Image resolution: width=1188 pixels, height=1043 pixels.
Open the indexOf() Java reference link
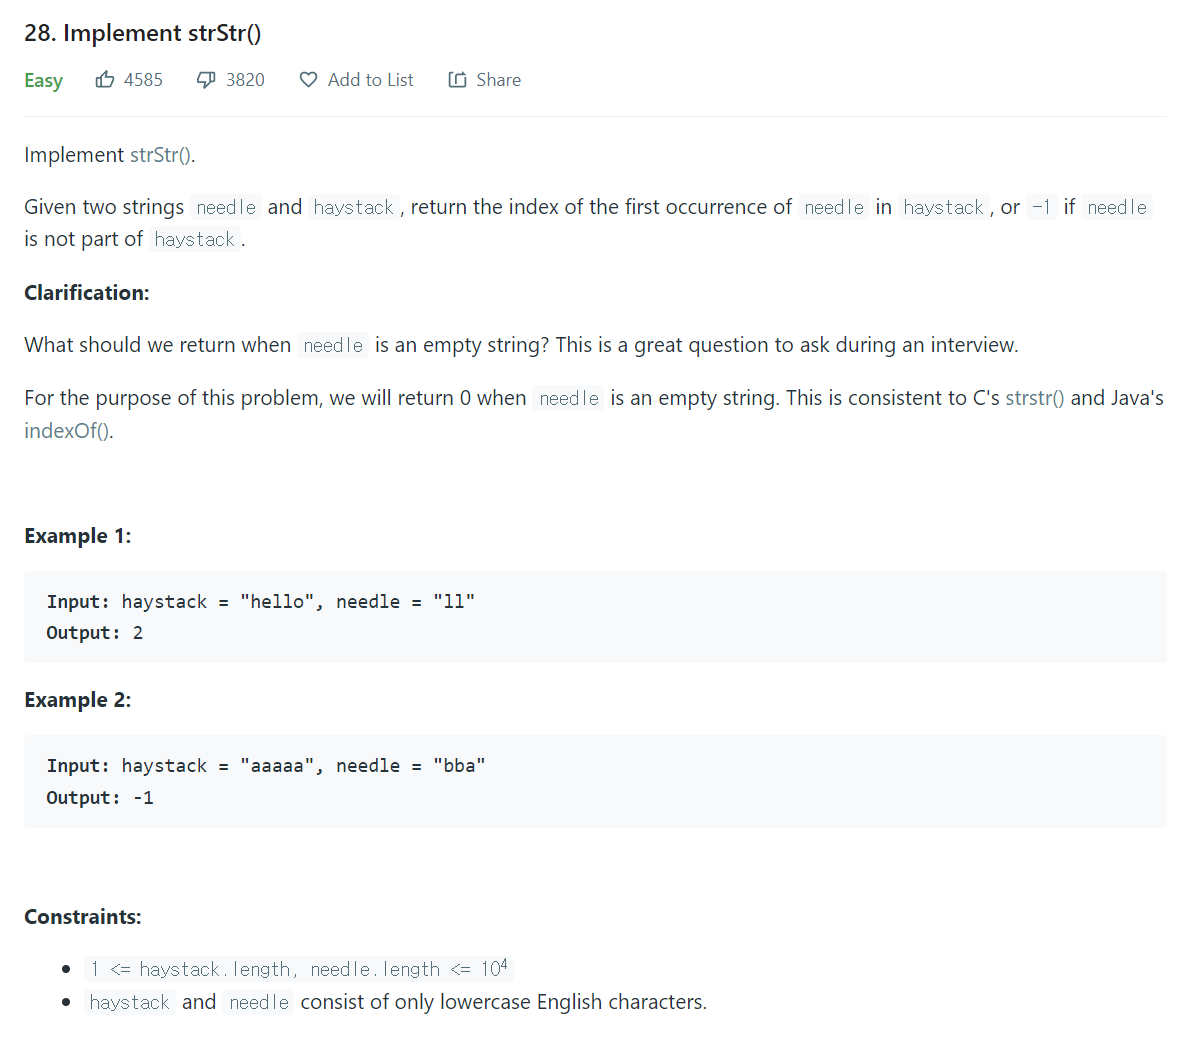63,430
